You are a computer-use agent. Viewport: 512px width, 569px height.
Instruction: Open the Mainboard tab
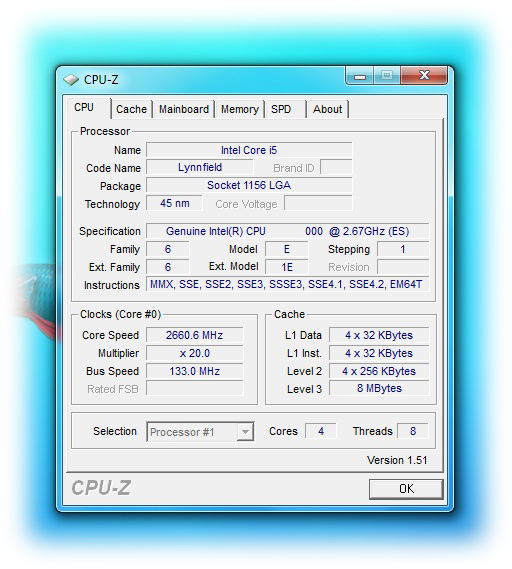[184, 109]
